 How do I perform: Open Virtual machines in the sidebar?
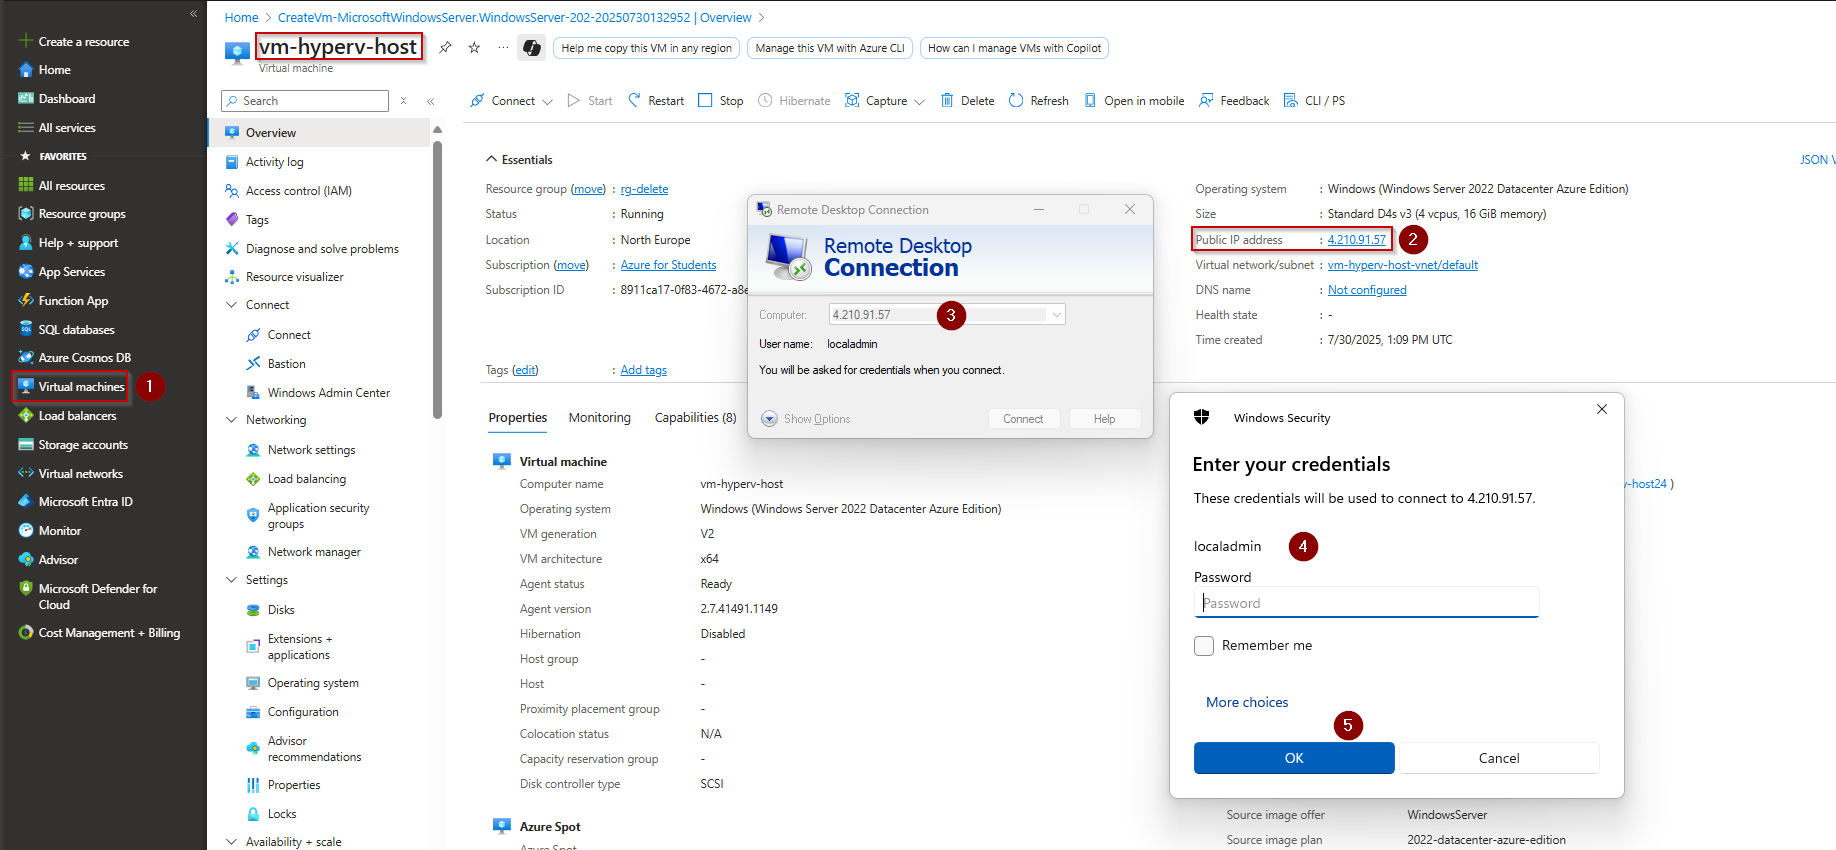(71, 387)
